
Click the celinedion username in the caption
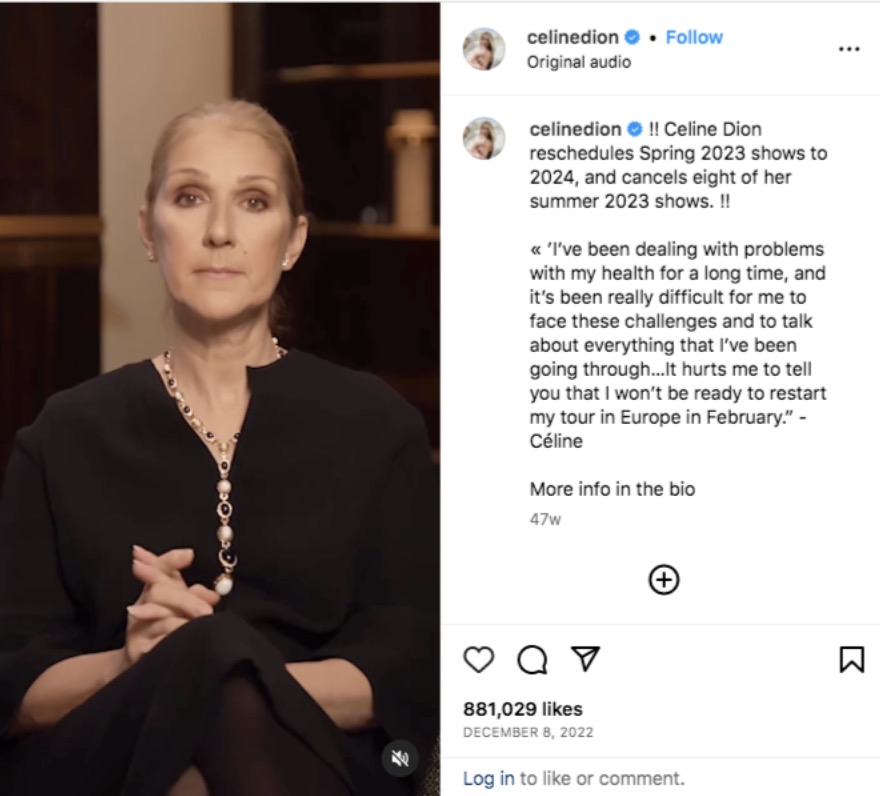(x=573, y=129)
